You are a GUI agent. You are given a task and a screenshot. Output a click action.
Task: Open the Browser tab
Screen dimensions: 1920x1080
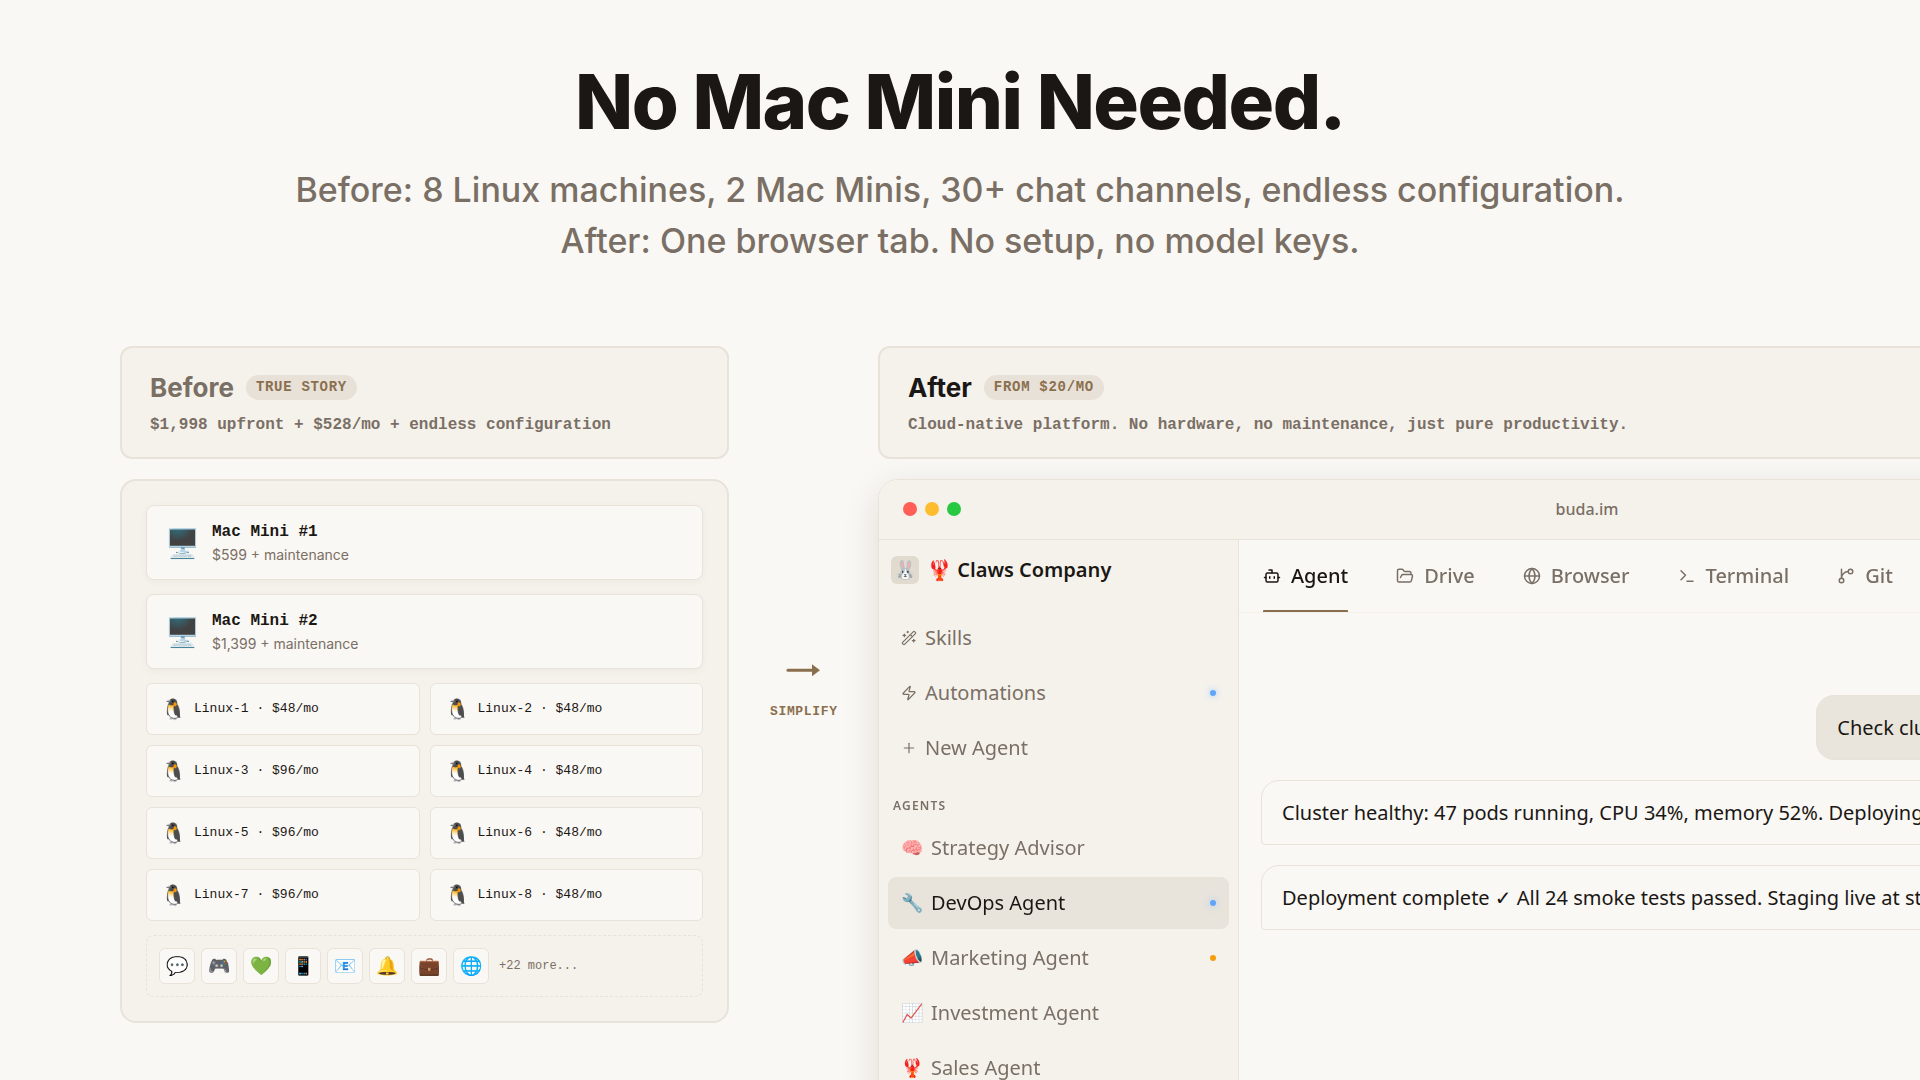click(1576, 576)
